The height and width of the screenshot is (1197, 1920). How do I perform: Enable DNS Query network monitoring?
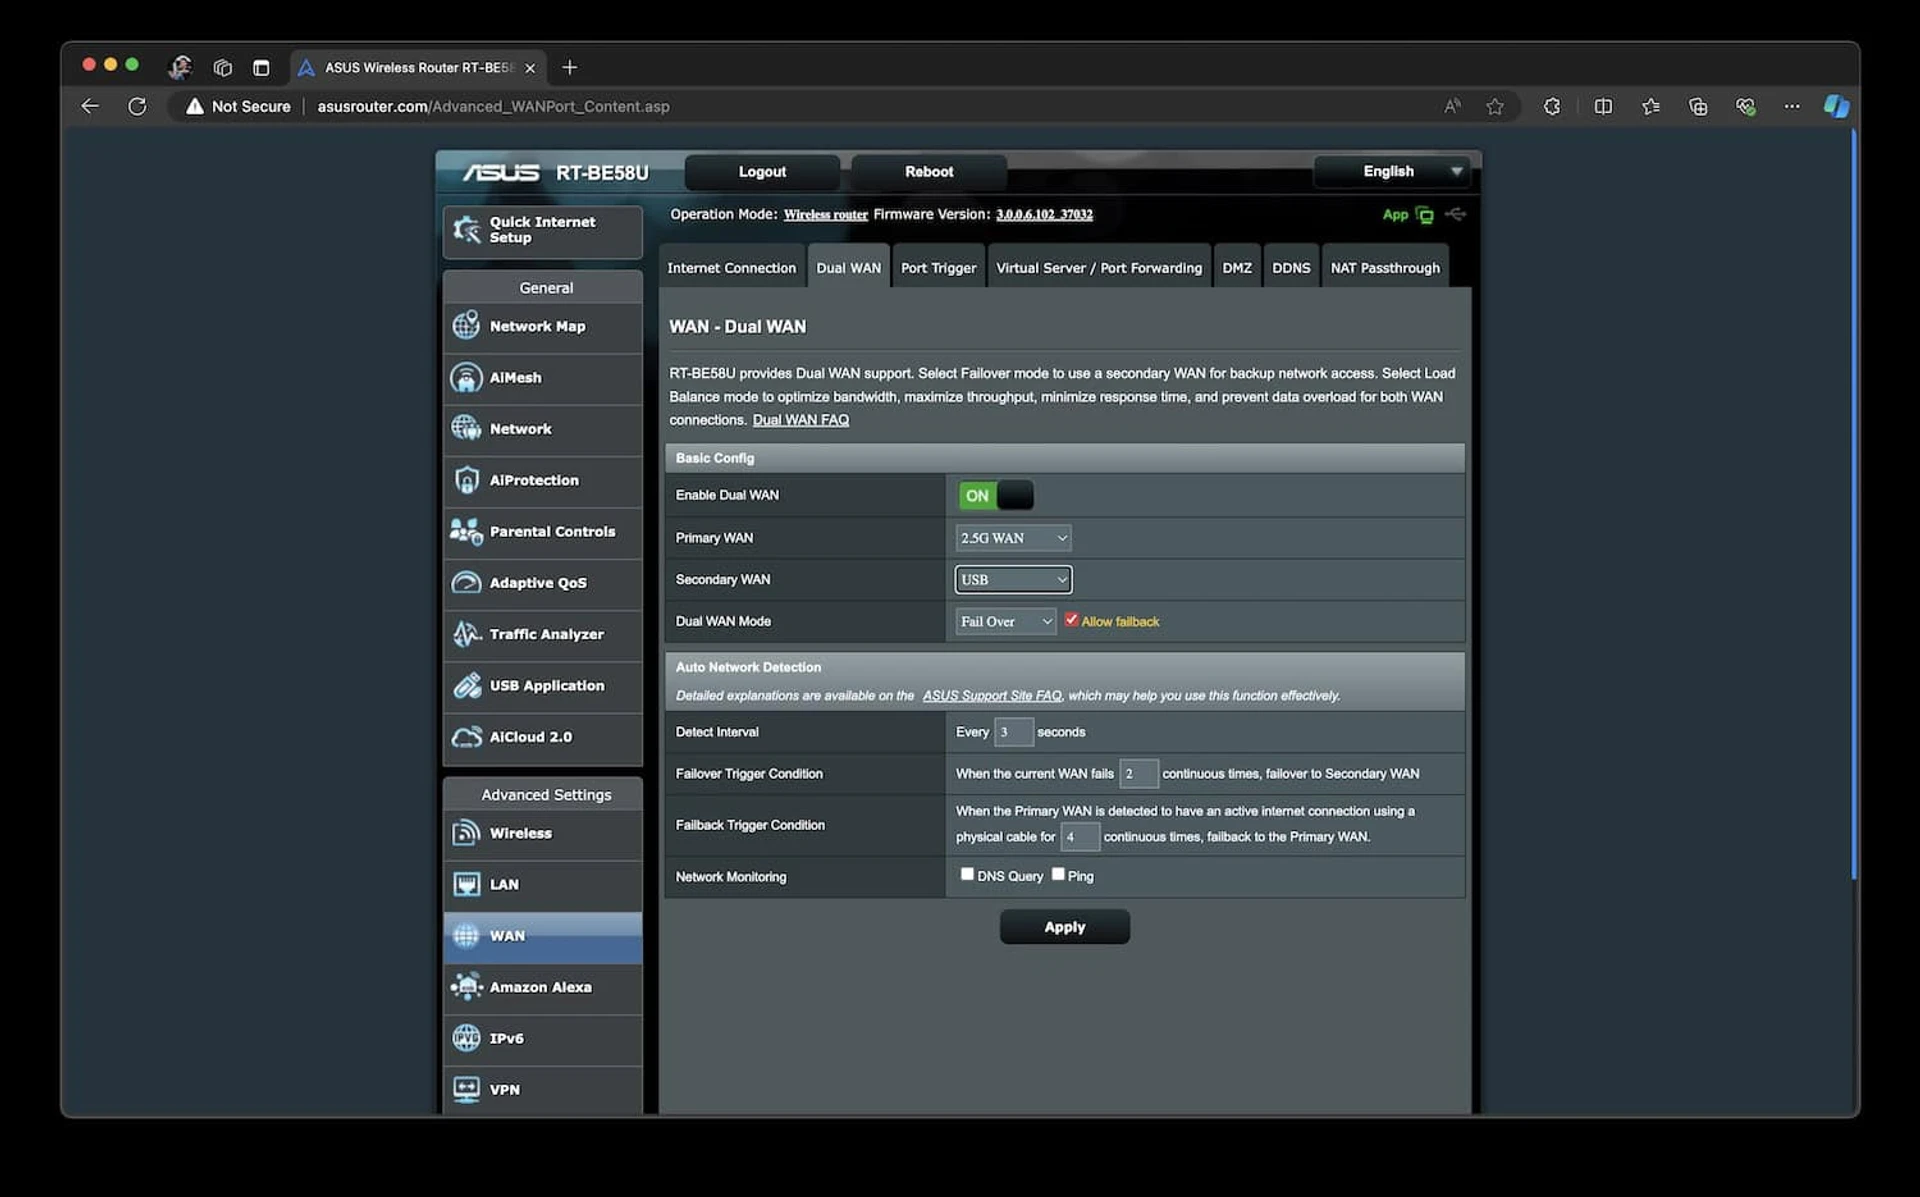pos(967,874)
